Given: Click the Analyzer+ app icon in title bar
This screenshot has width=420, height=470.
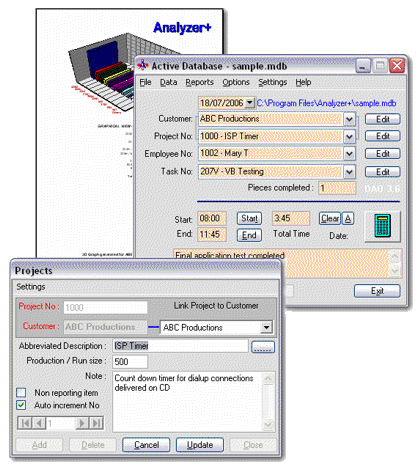Looking at the screenshot, I should click(x=143, y=66).
